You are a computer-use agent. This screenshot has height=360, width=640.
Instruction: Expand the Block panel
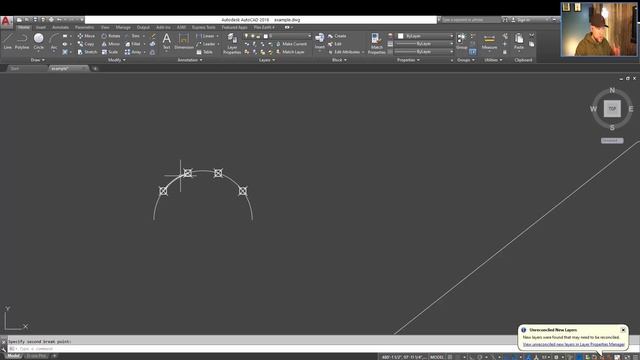(x=339, y=60)
